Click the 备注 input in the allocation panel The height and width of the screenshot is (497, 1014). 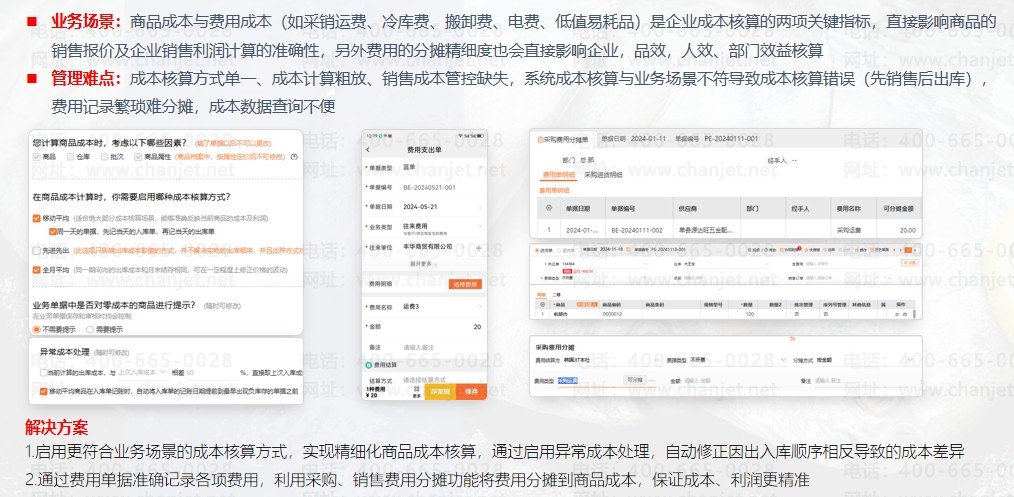pos(863,381)
